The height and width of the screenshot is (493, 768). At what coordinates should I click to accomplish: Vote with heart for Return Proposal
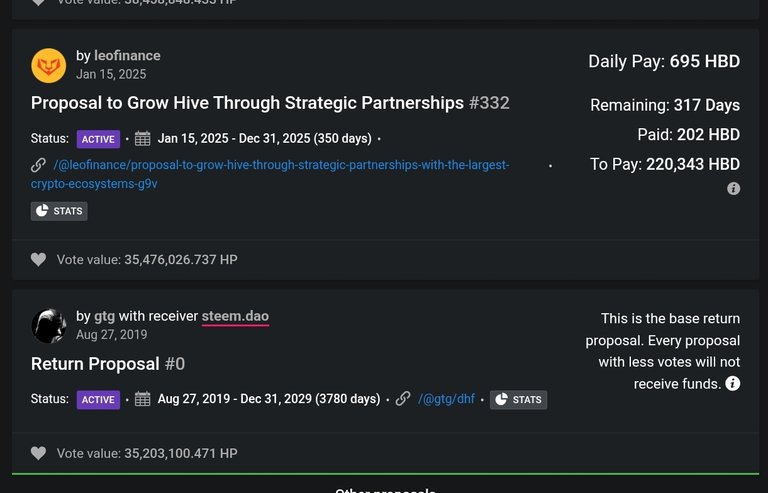tap(38, 453)
